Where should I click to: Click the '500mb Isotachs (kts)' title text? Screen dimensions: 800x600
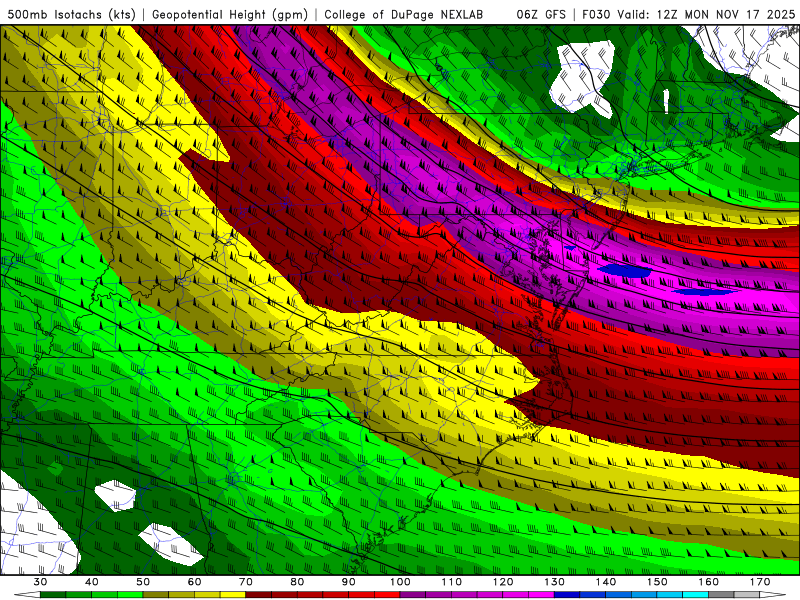(72, 14)
